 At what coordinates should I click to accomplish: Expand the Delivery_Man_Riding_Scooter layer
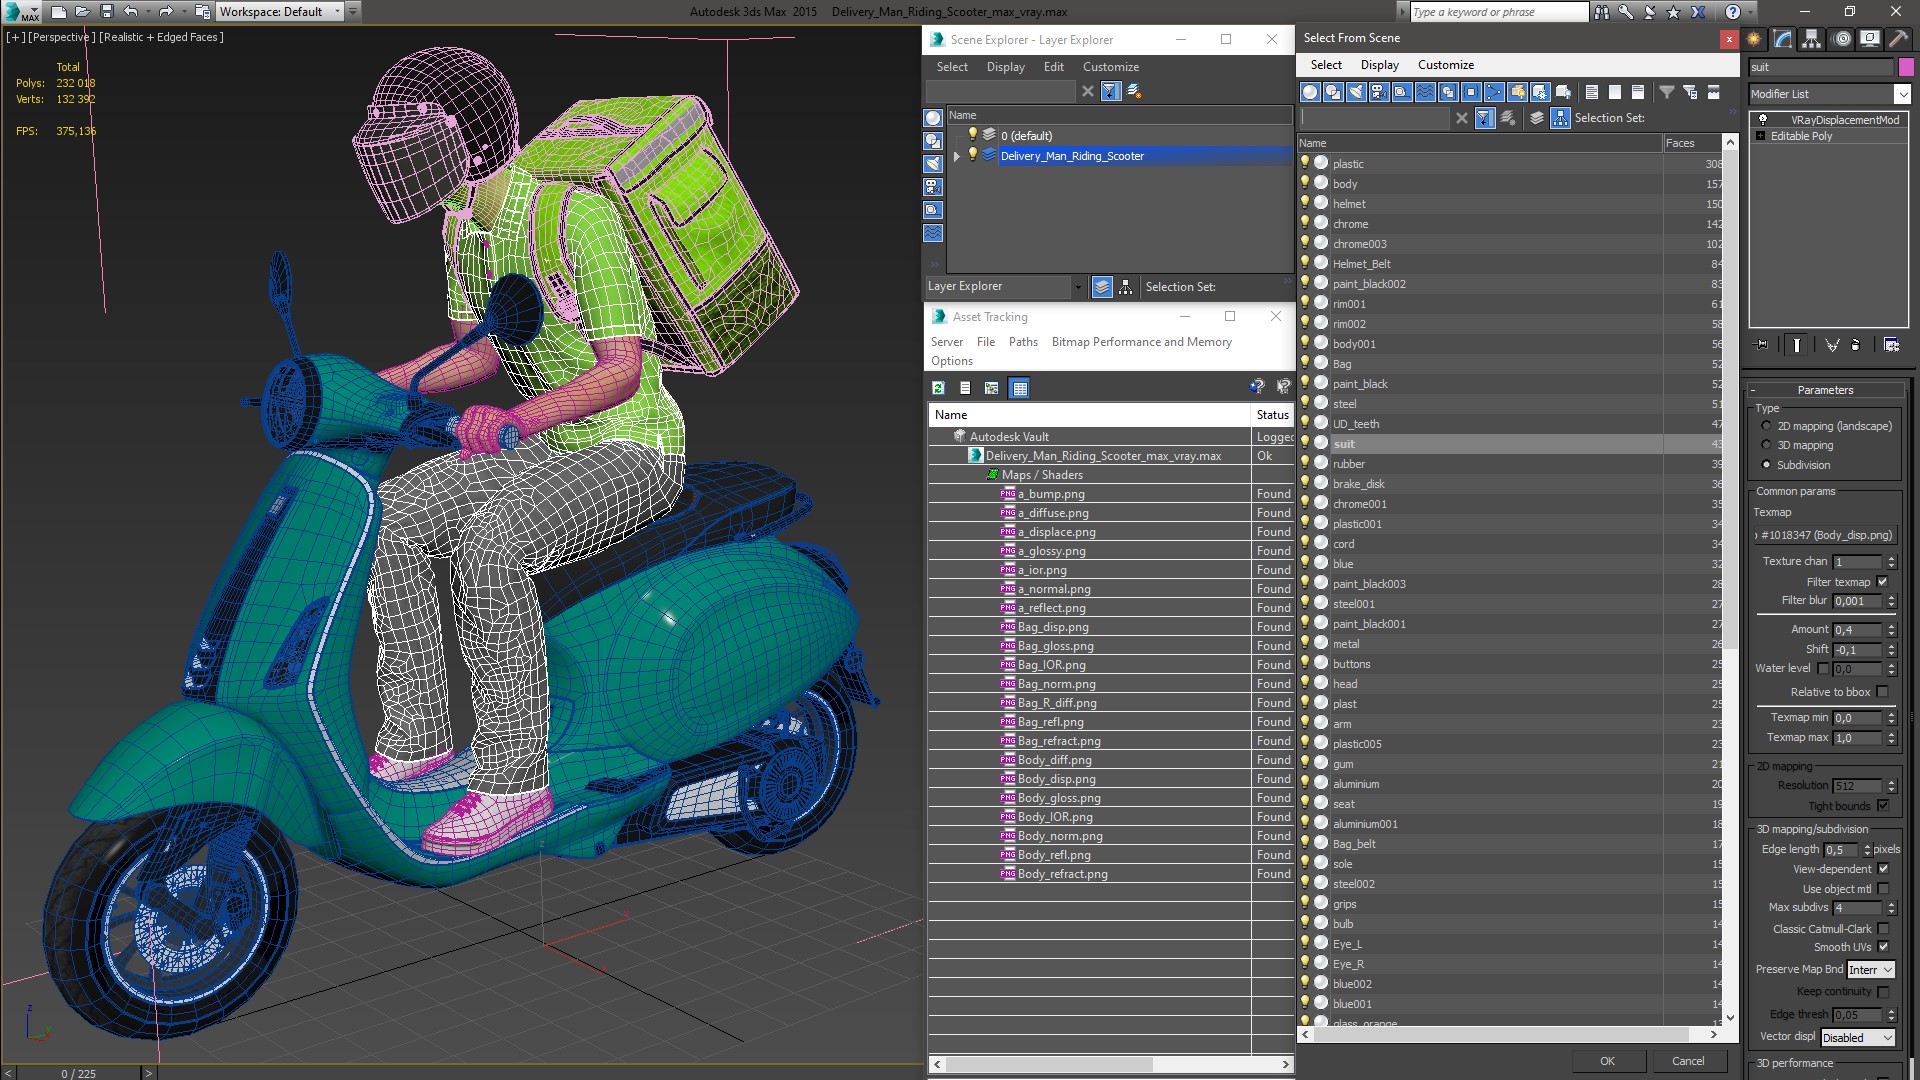pos(957,156)
